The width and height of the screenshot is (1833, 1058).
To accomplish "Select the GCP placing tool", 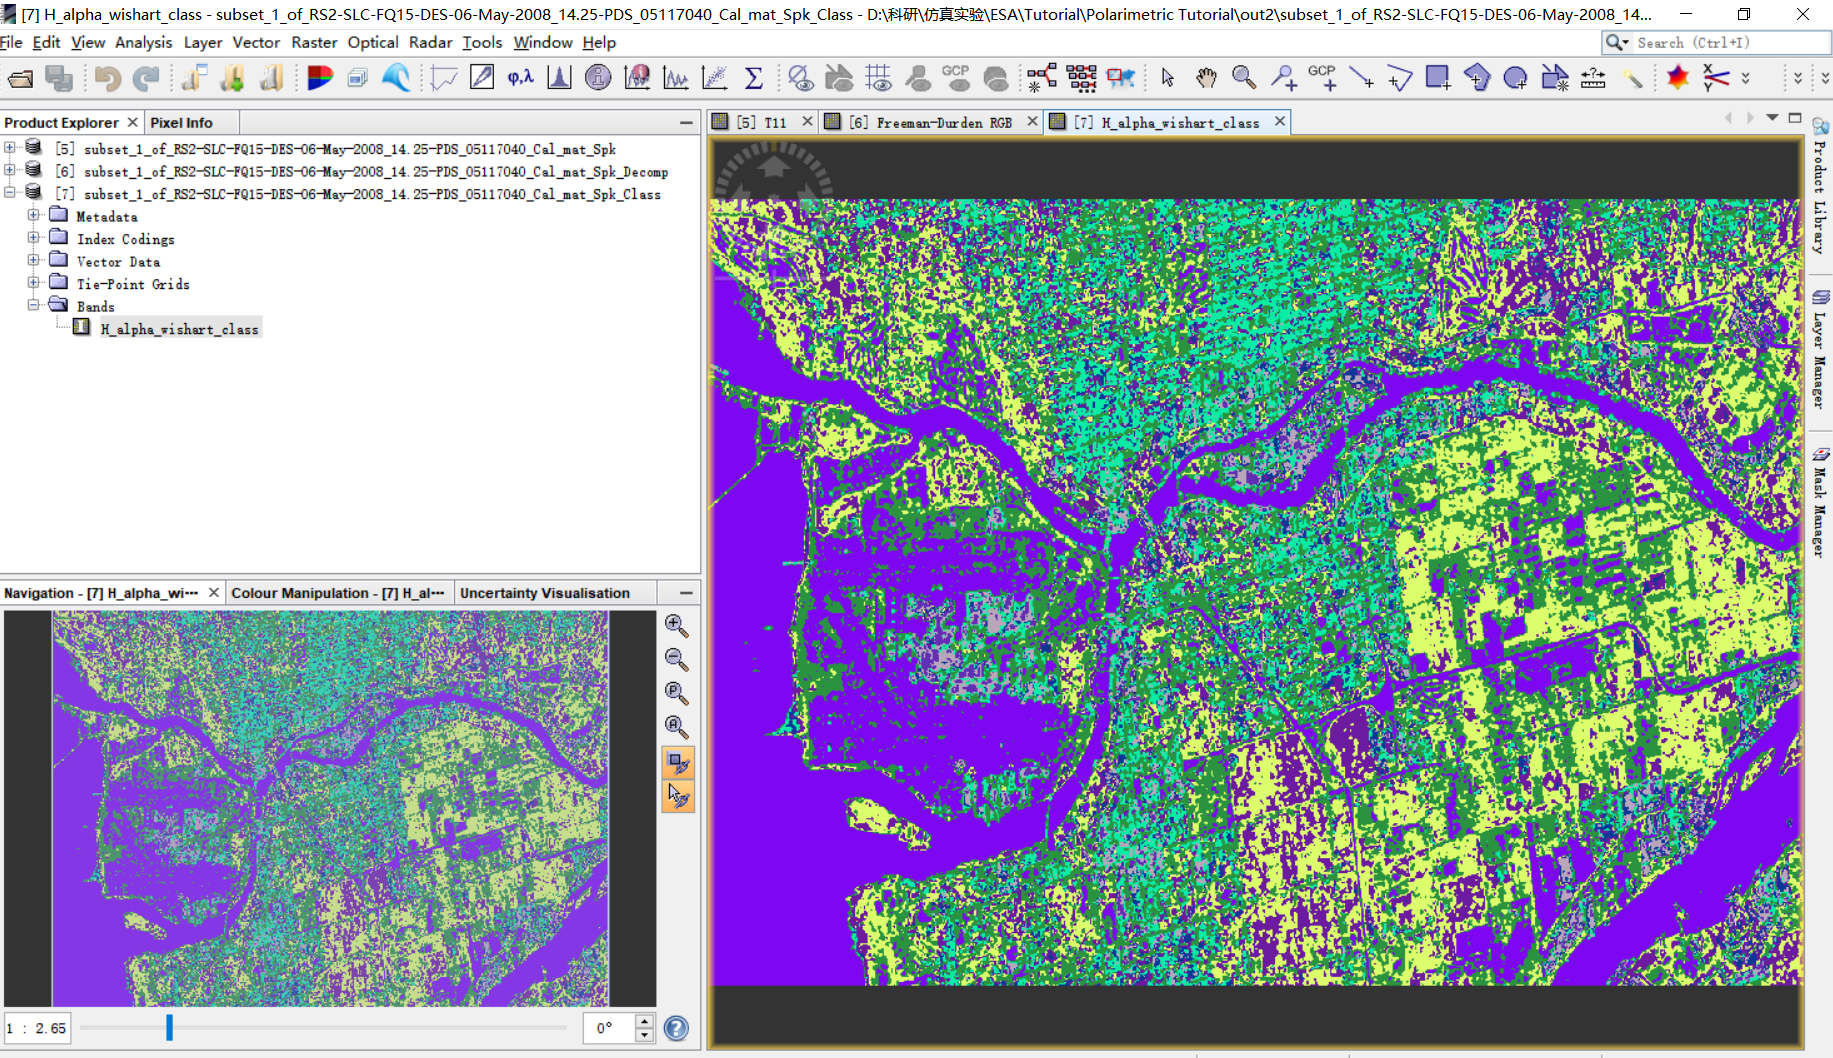I will pyautogui.click(x=1323, y=78).
